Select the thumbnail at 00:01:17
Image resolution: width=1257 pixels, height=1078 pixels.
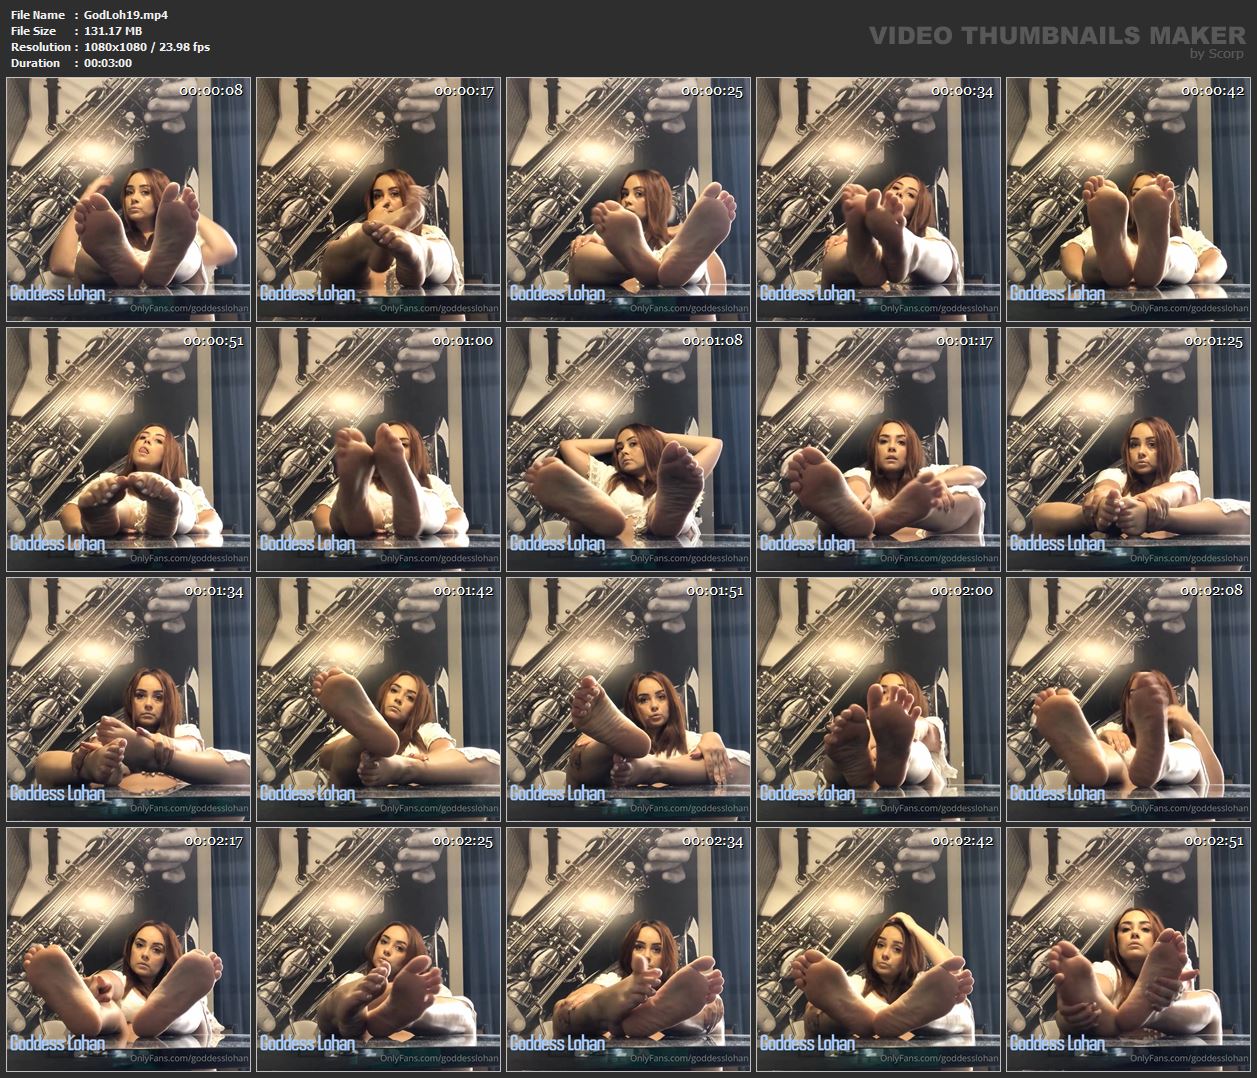click(x=878, y=450)
